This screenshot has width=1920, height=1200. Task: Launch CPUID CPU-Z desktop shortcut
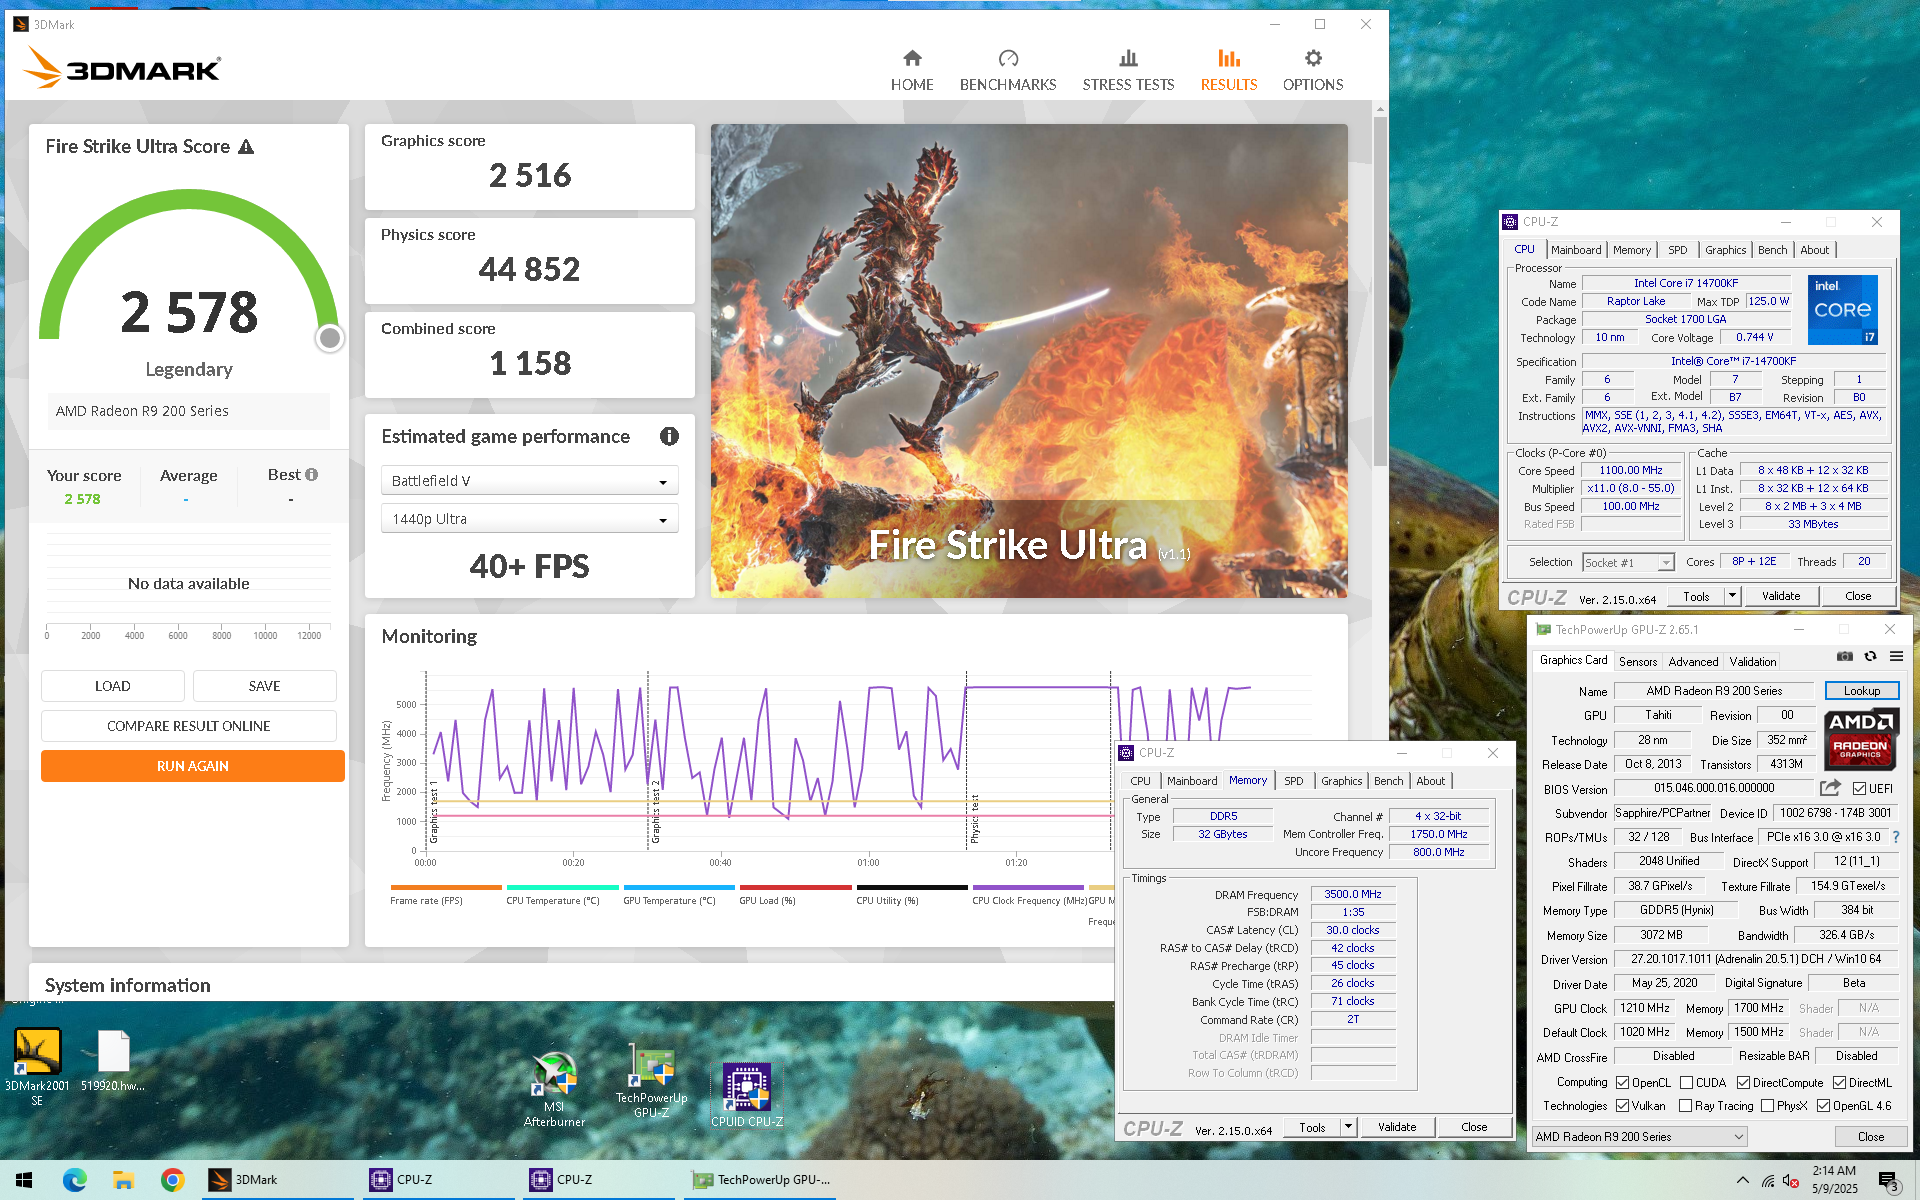(747, 1095)
